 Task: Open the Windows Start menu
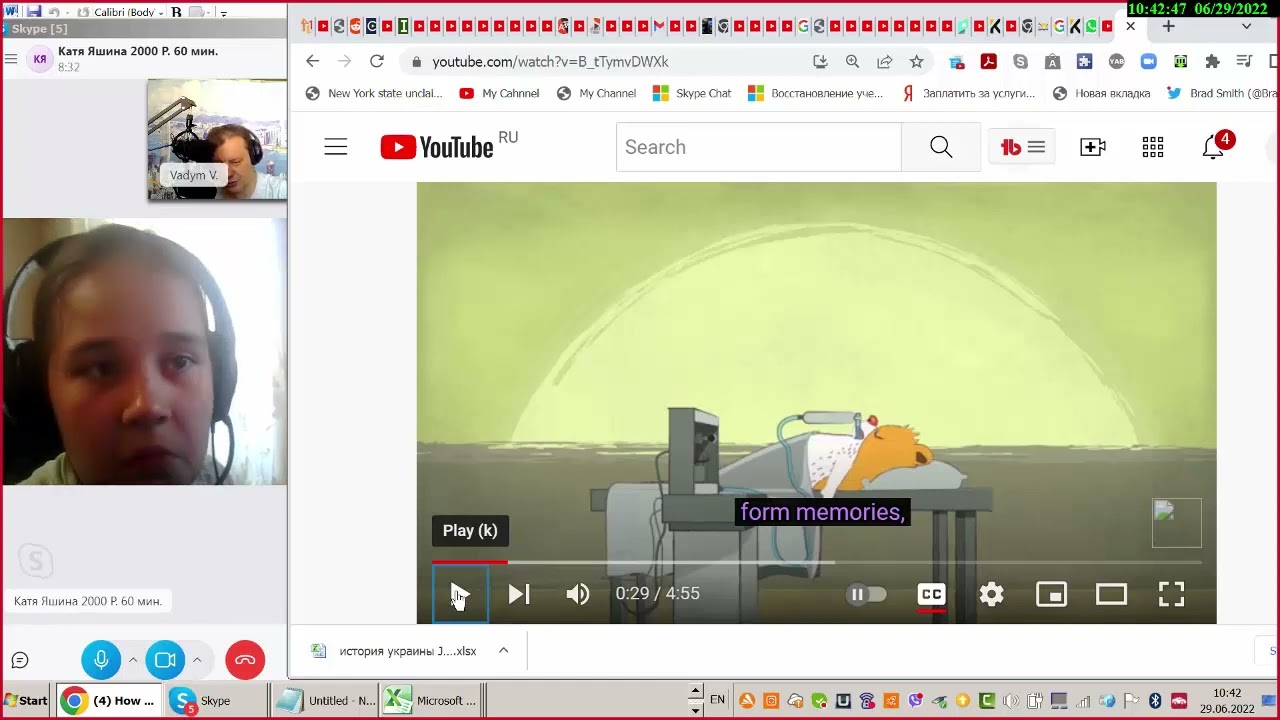click(x=25, y=701)
